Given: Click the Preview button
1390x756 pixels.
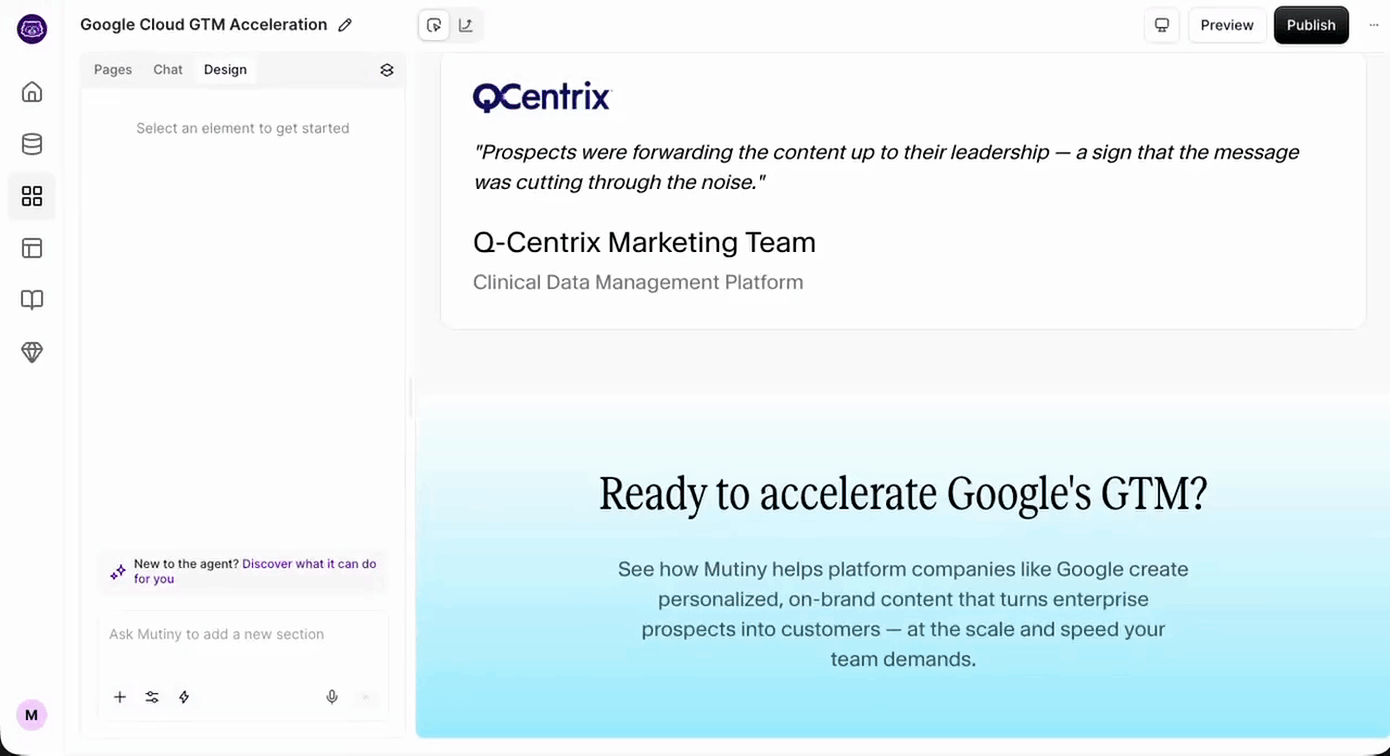Looking at the screenshot, I should point(1227,25).
